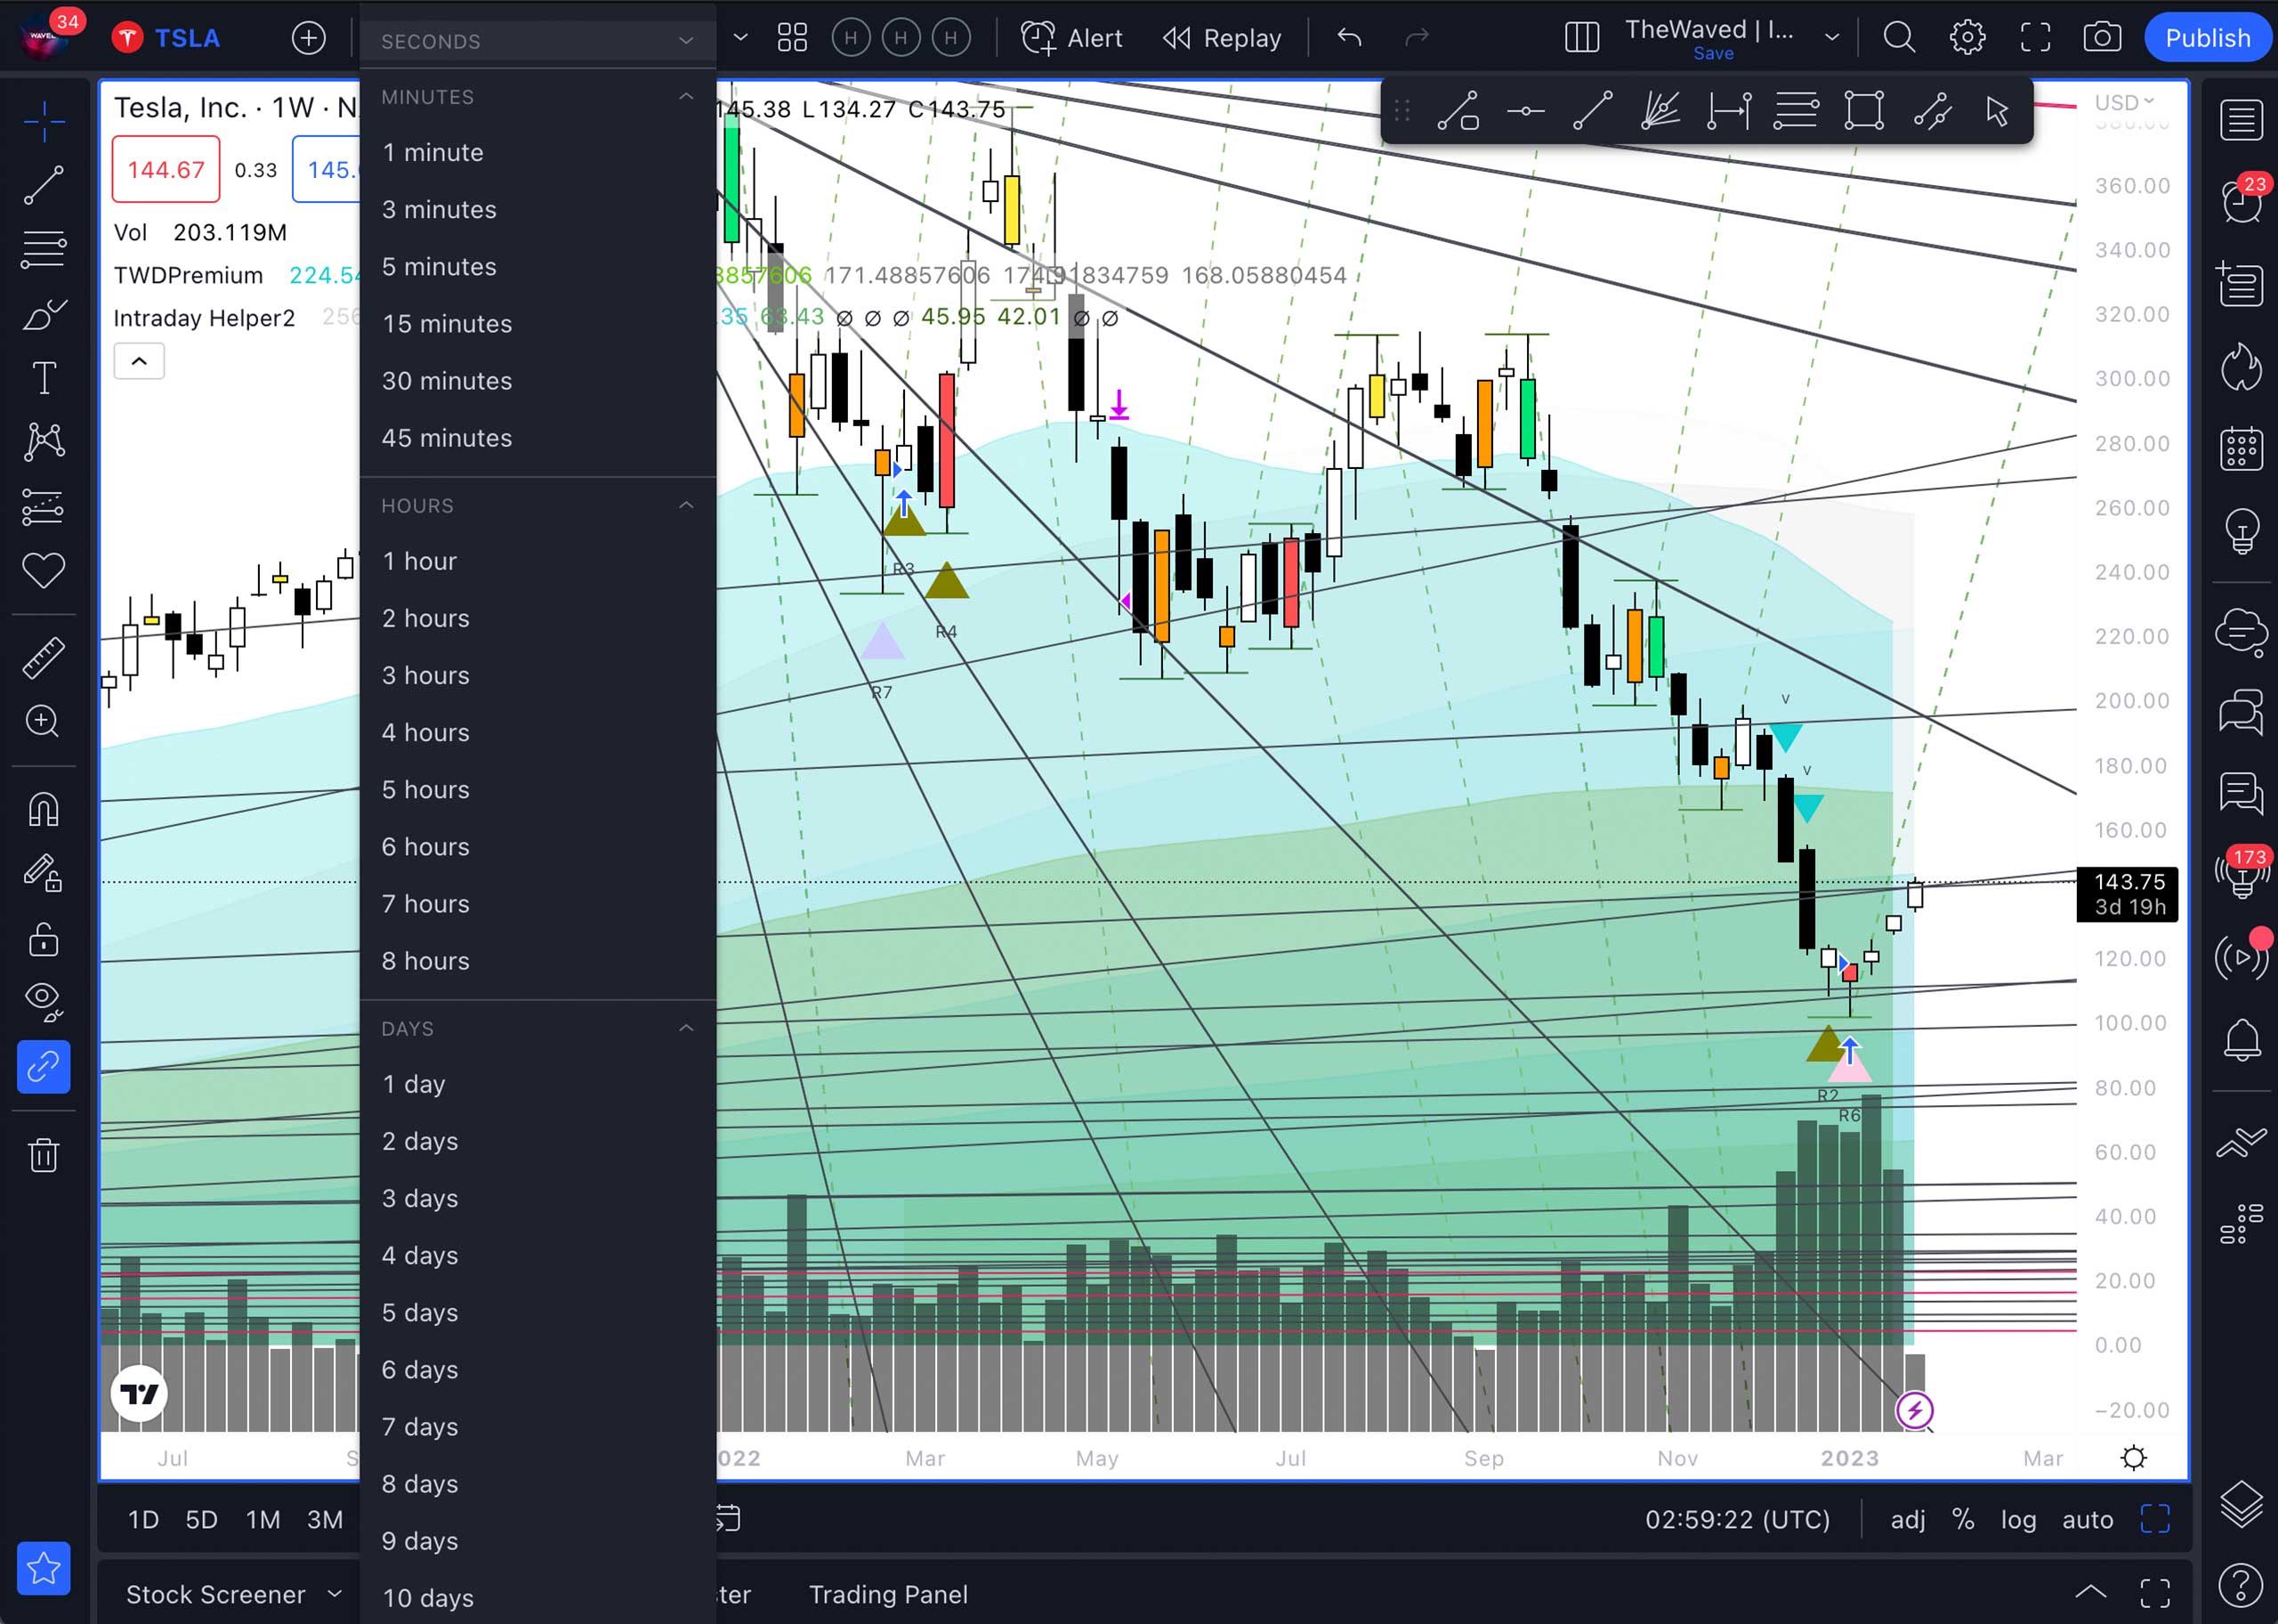
Task: Select the ruler measure tool
Action: [x=44, y=658]
